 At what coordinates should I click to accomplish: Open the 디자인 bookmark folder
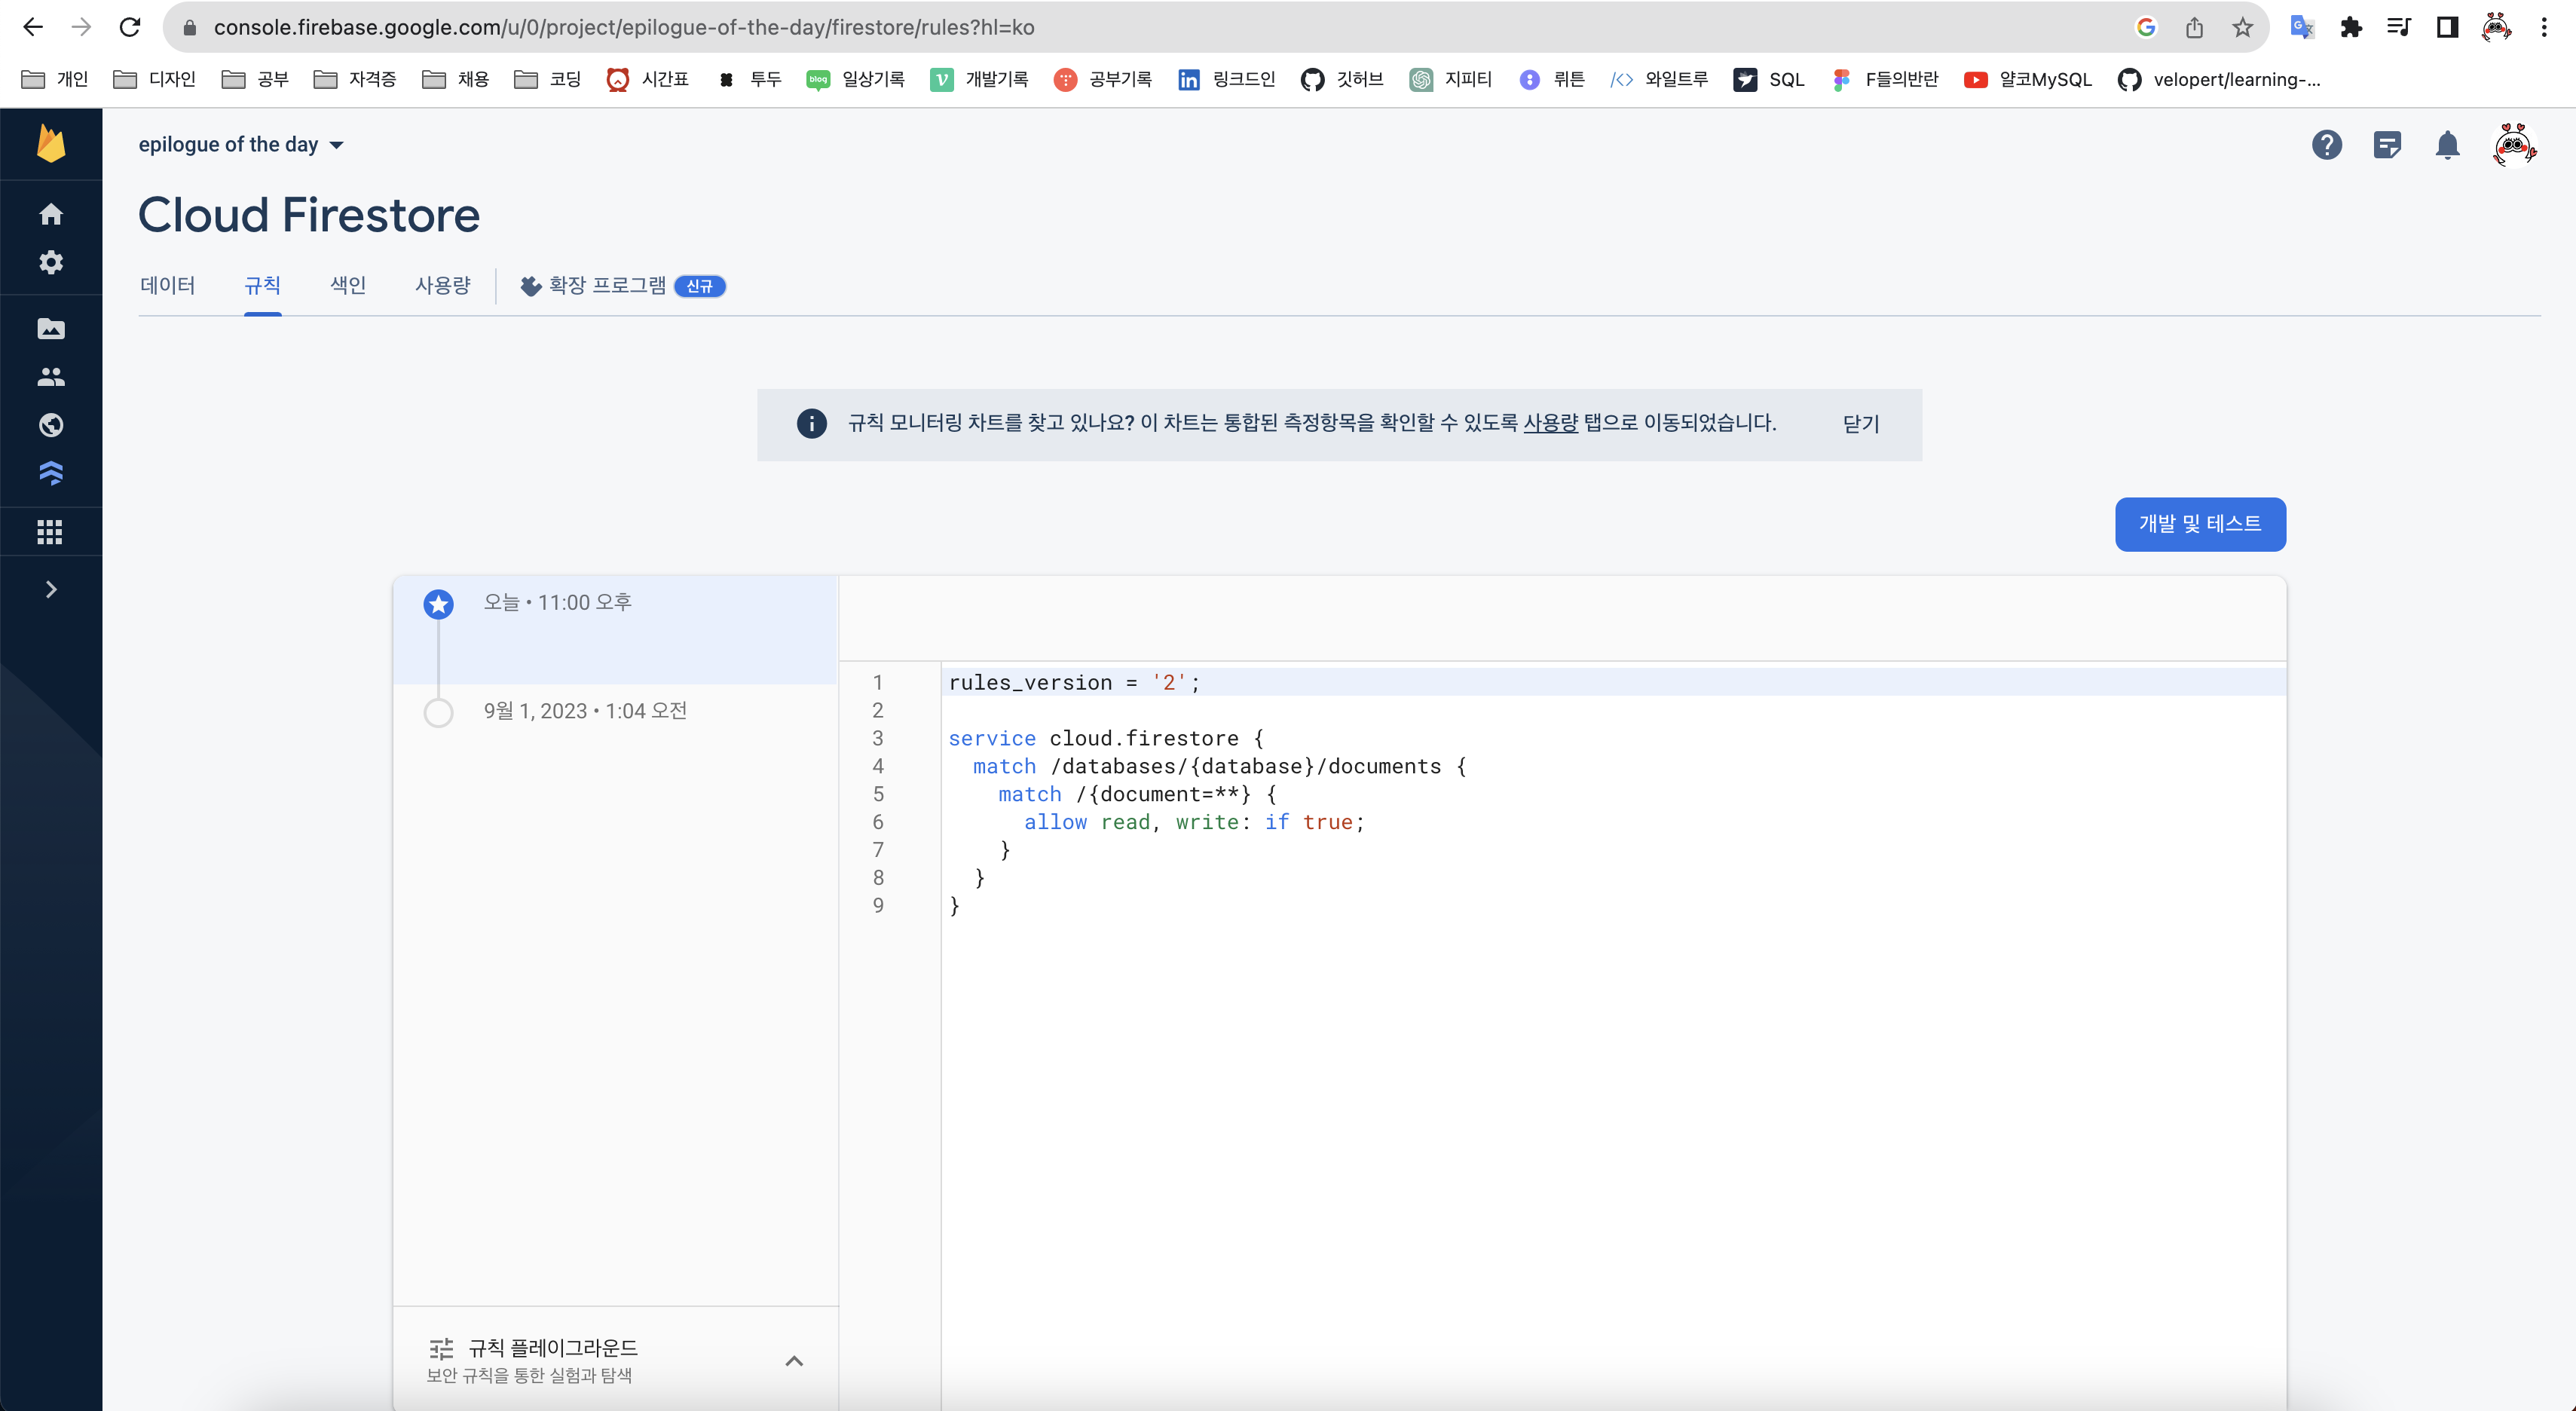[x=155, y=80]
